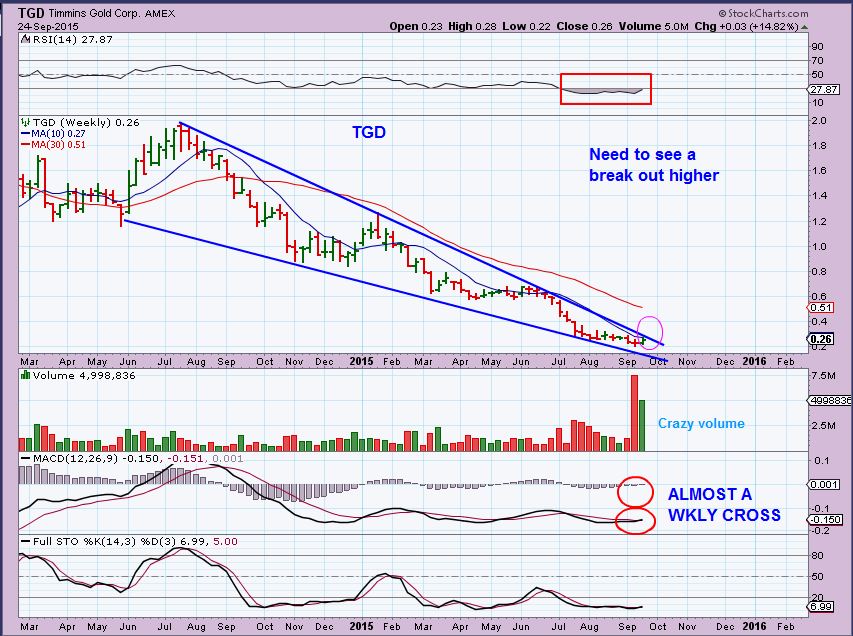
Task: Click the 4998836 volume tag on right axis
Action: 831,400
